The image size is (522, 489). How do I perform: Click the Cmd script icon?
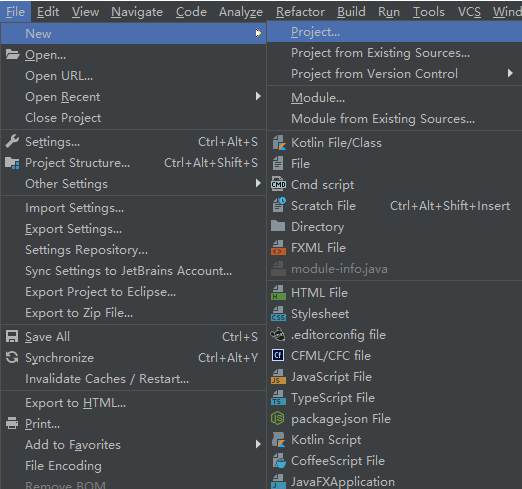[278, 184]
